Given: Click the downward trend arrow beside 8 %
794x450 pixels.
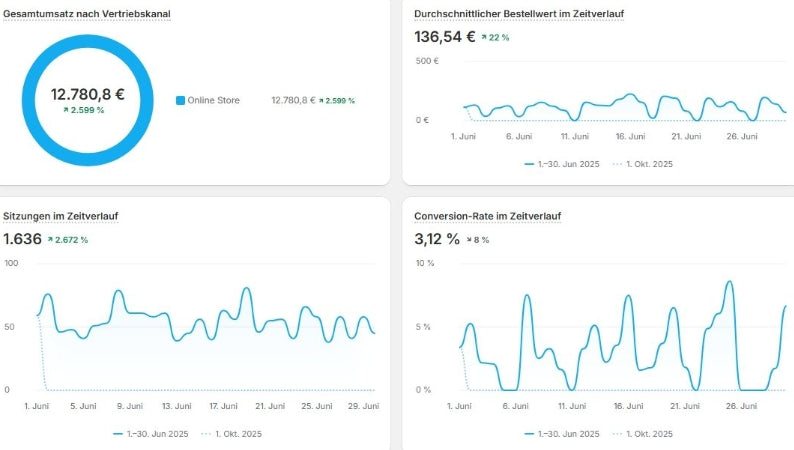Looking at the screenshot, I should pos(470,240).
